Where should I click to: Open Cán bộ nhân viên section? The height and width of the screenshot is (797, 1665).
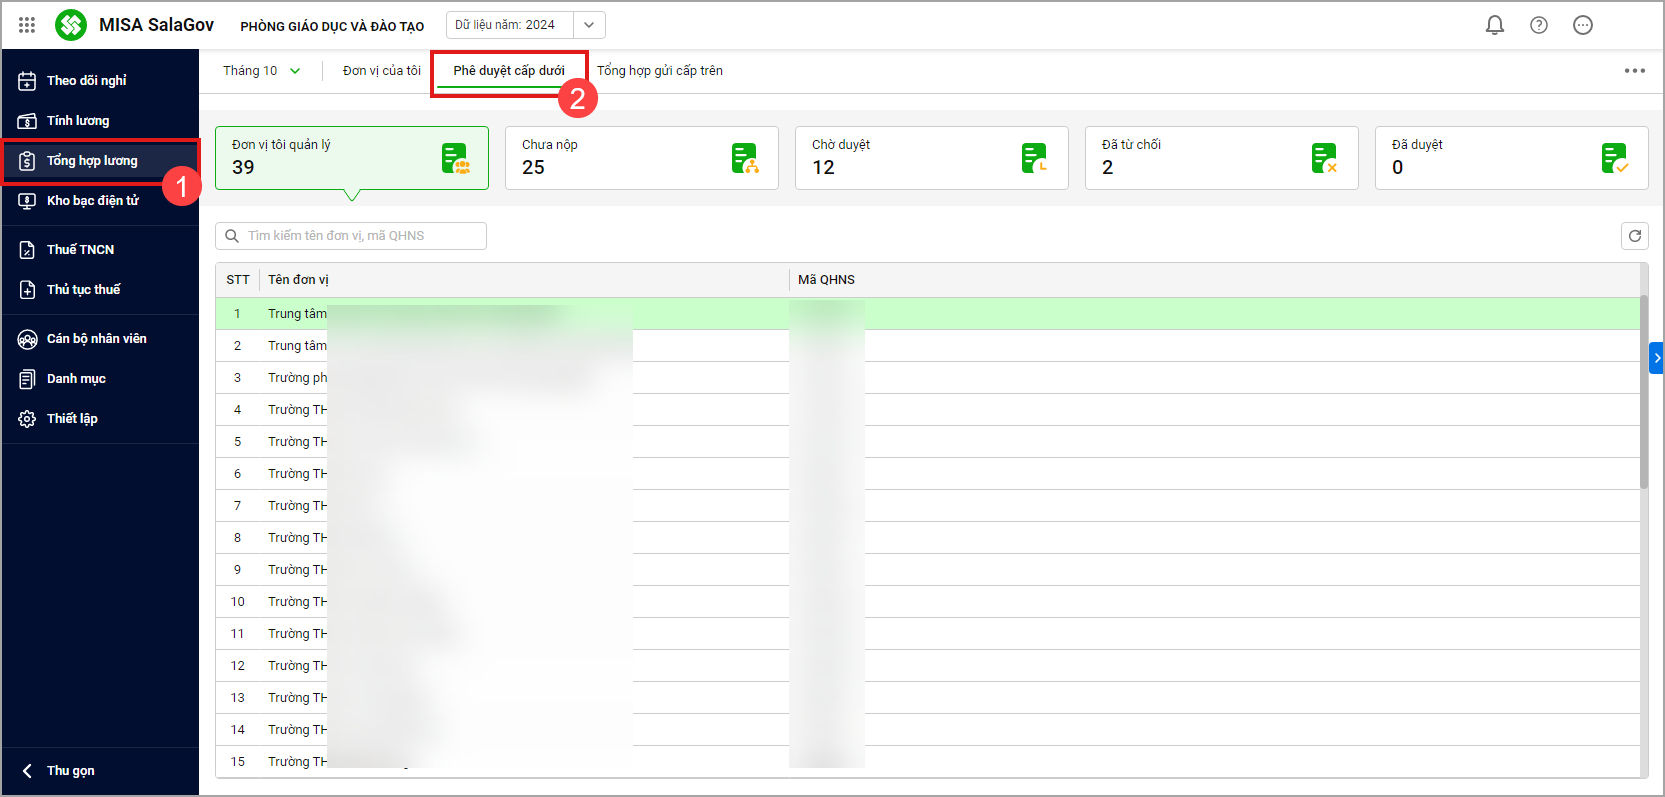(x=96, y=339)
